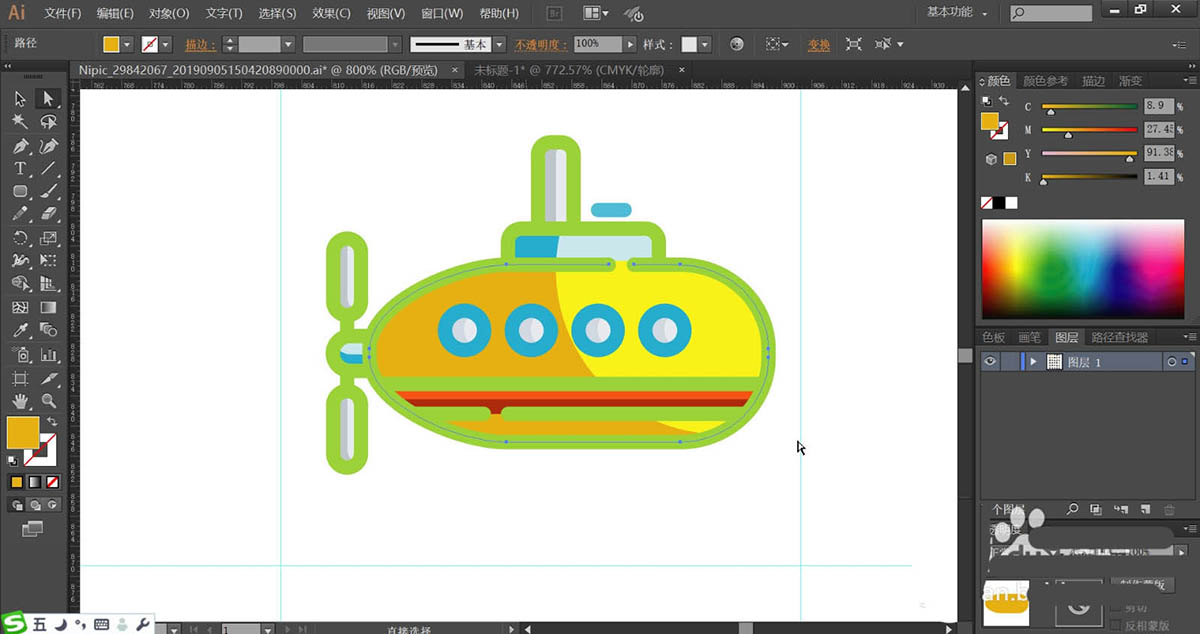Select the Rounded Rectangle shape tool
Image resolution: width=1200 pixels, height=634 pixels.
coord(20,192)
